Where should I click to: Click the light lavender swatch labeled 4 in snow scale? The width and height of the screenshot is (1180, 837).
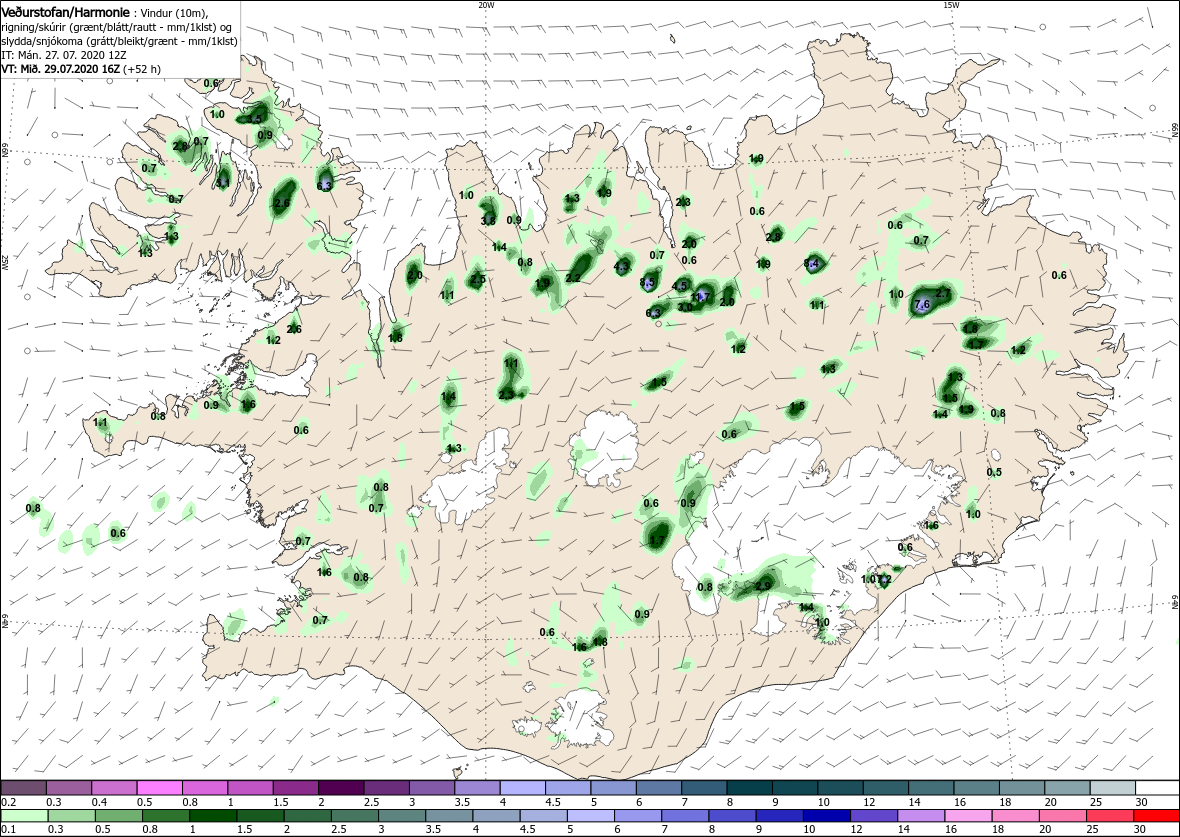522,787
